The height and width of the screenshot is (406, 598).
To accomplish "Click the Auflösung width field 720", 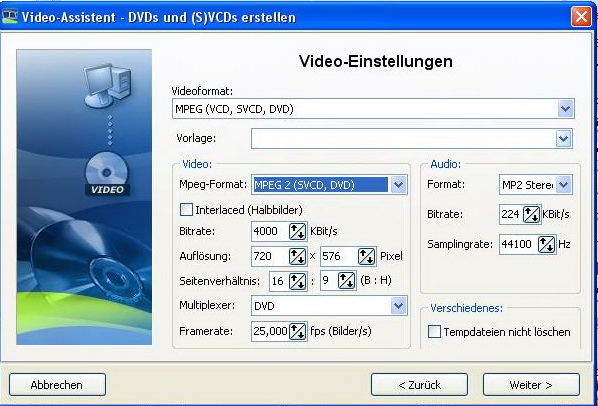I will coord(270,256).
